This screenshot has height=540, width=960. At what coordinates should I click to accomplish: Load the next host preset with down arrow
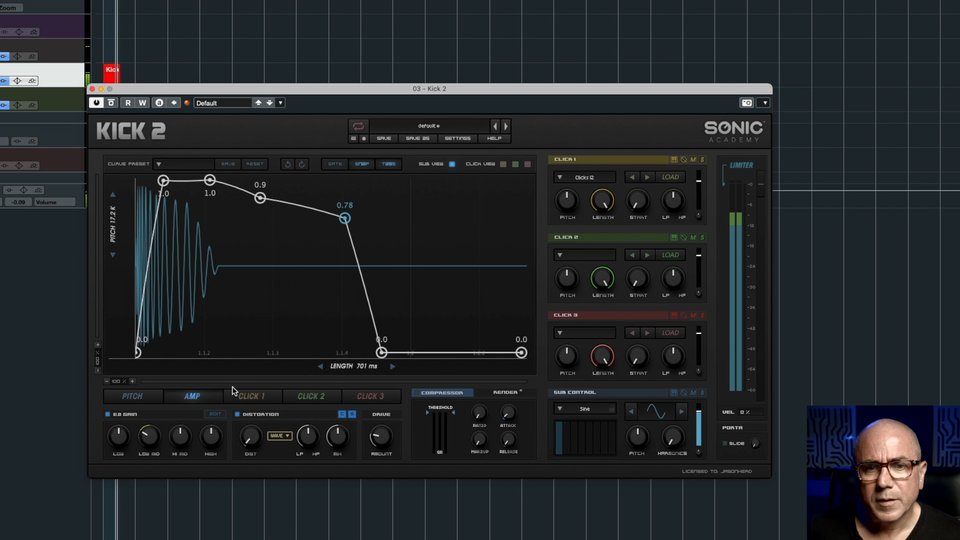coord(269,103)
